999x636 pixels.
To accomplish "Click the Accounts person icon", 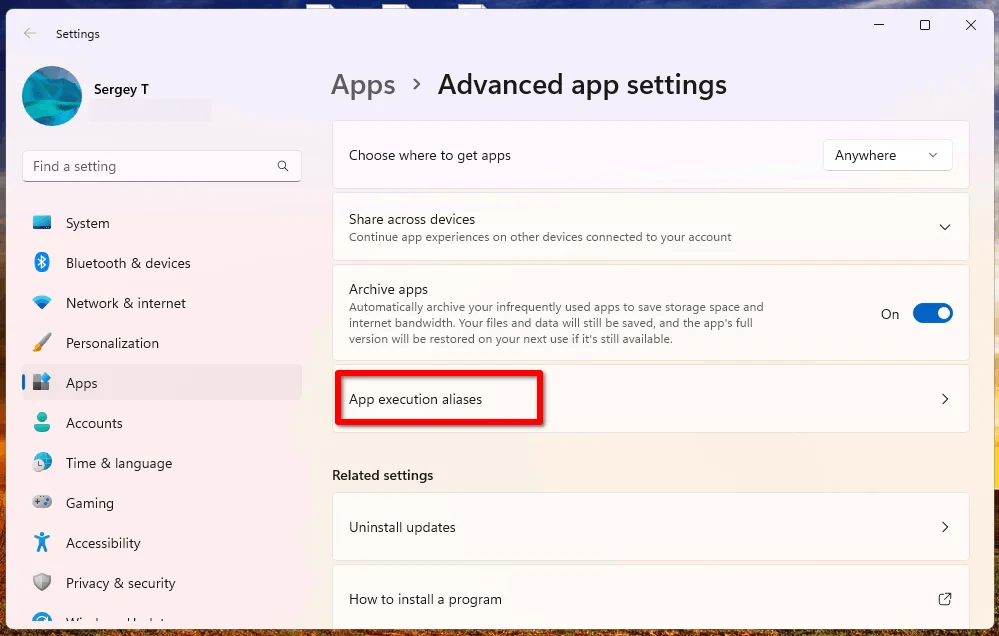I will tap(42, 423).
